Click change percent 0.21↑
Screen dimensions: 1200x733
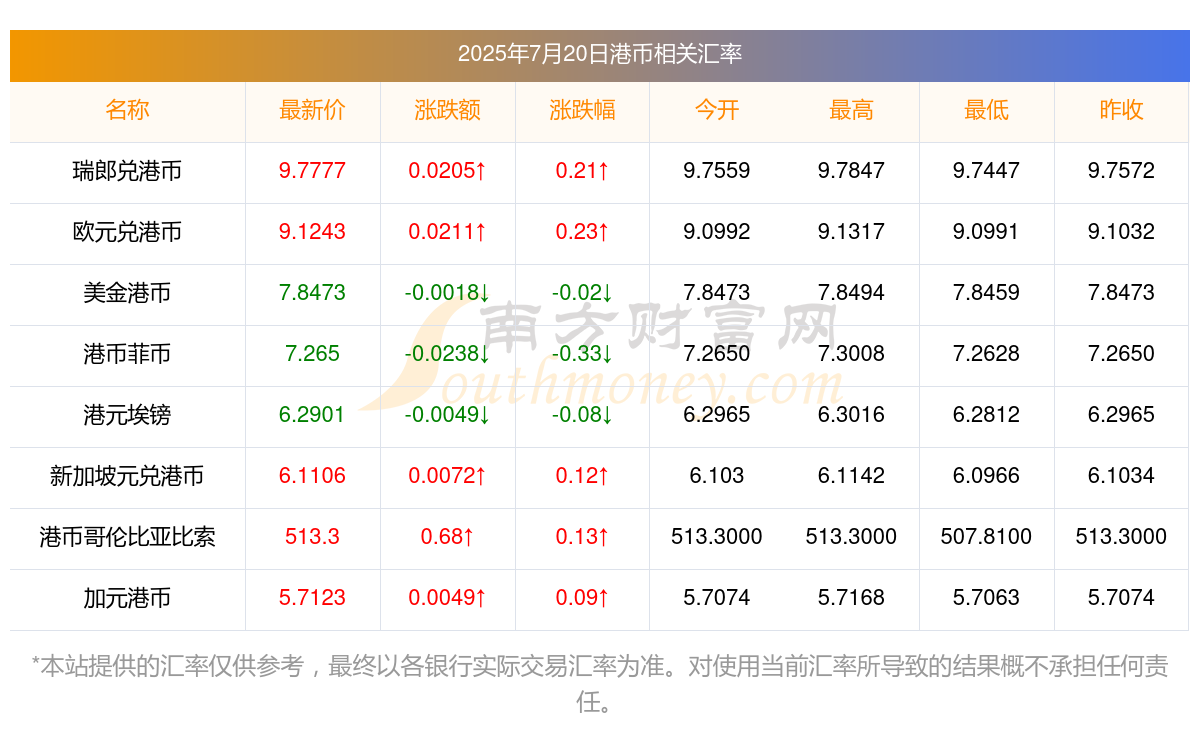click(582, 171)
